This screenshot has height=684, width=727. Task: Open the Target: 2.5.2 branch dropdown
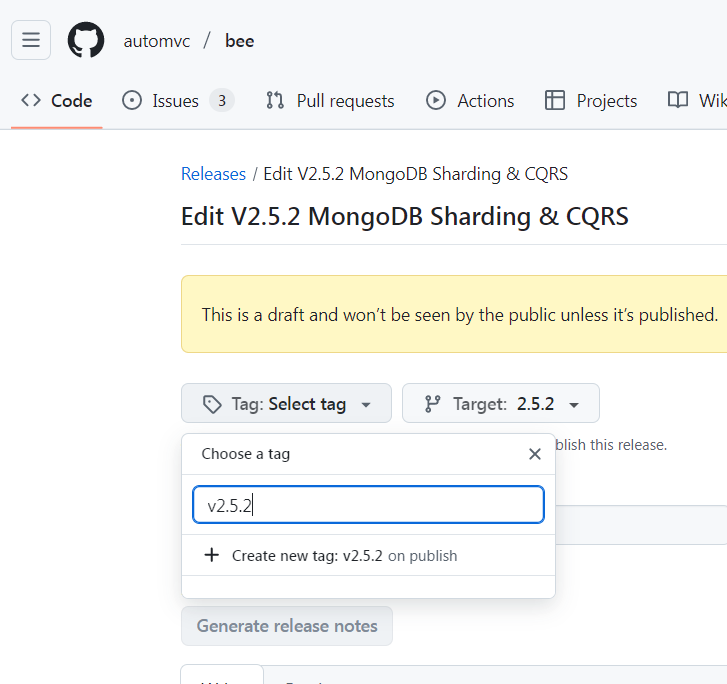501,403
